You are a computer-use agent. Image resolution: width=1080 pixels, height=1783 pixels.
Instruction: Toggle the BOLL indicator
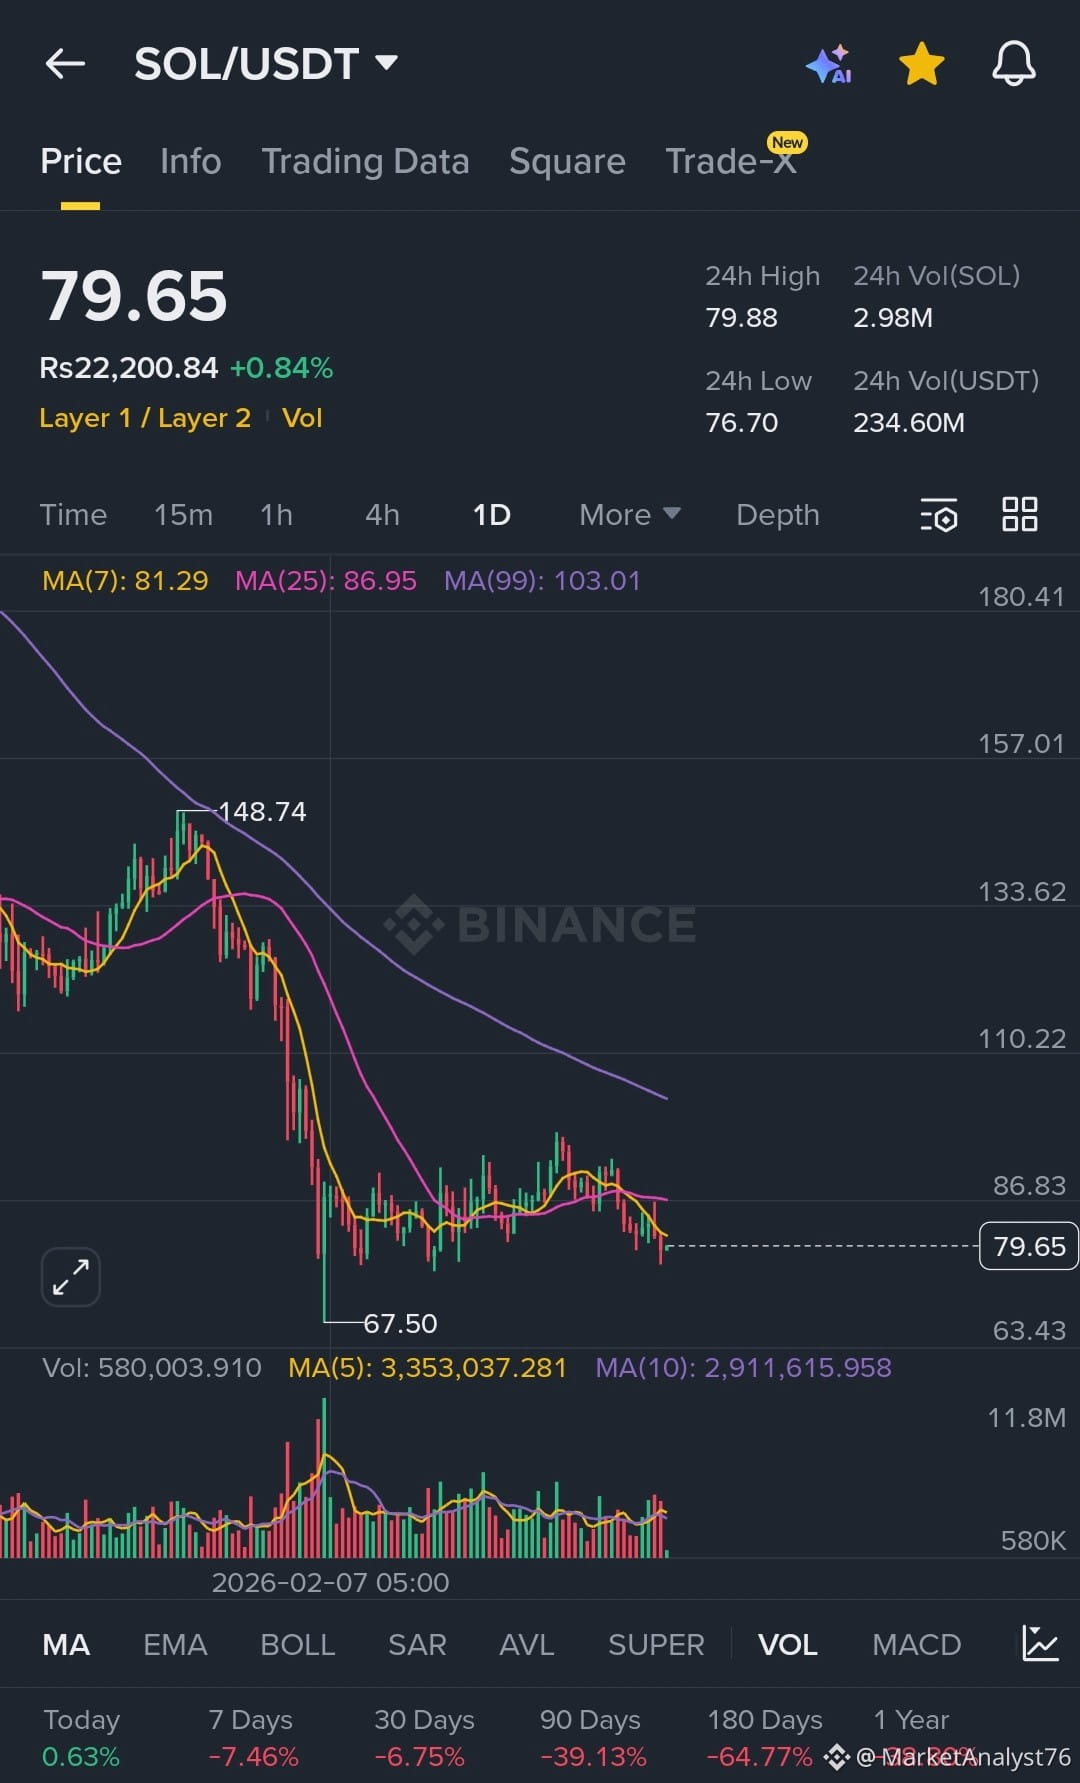(x=297, y=1645)
